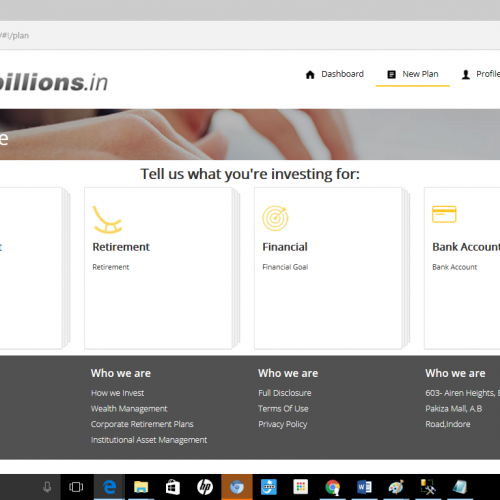This screenshot has height=500, width=500.
Task: Click the New Plan document icon
Action: tap(392, 74)
